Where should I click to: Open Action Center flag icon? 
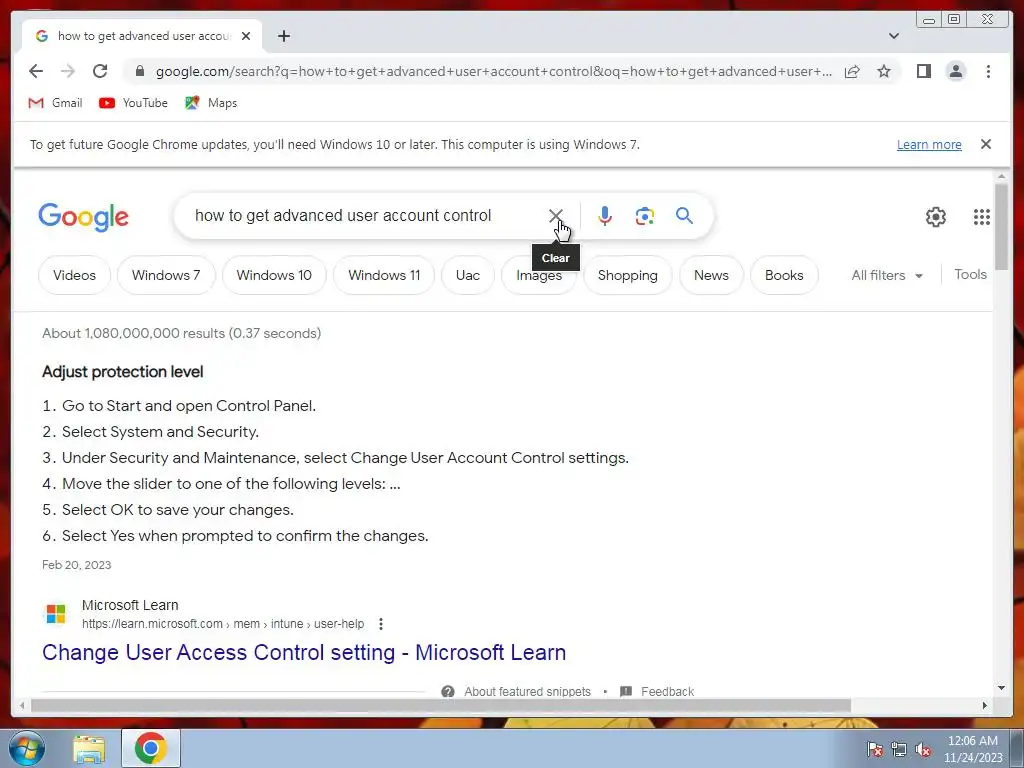click(875, 749)
